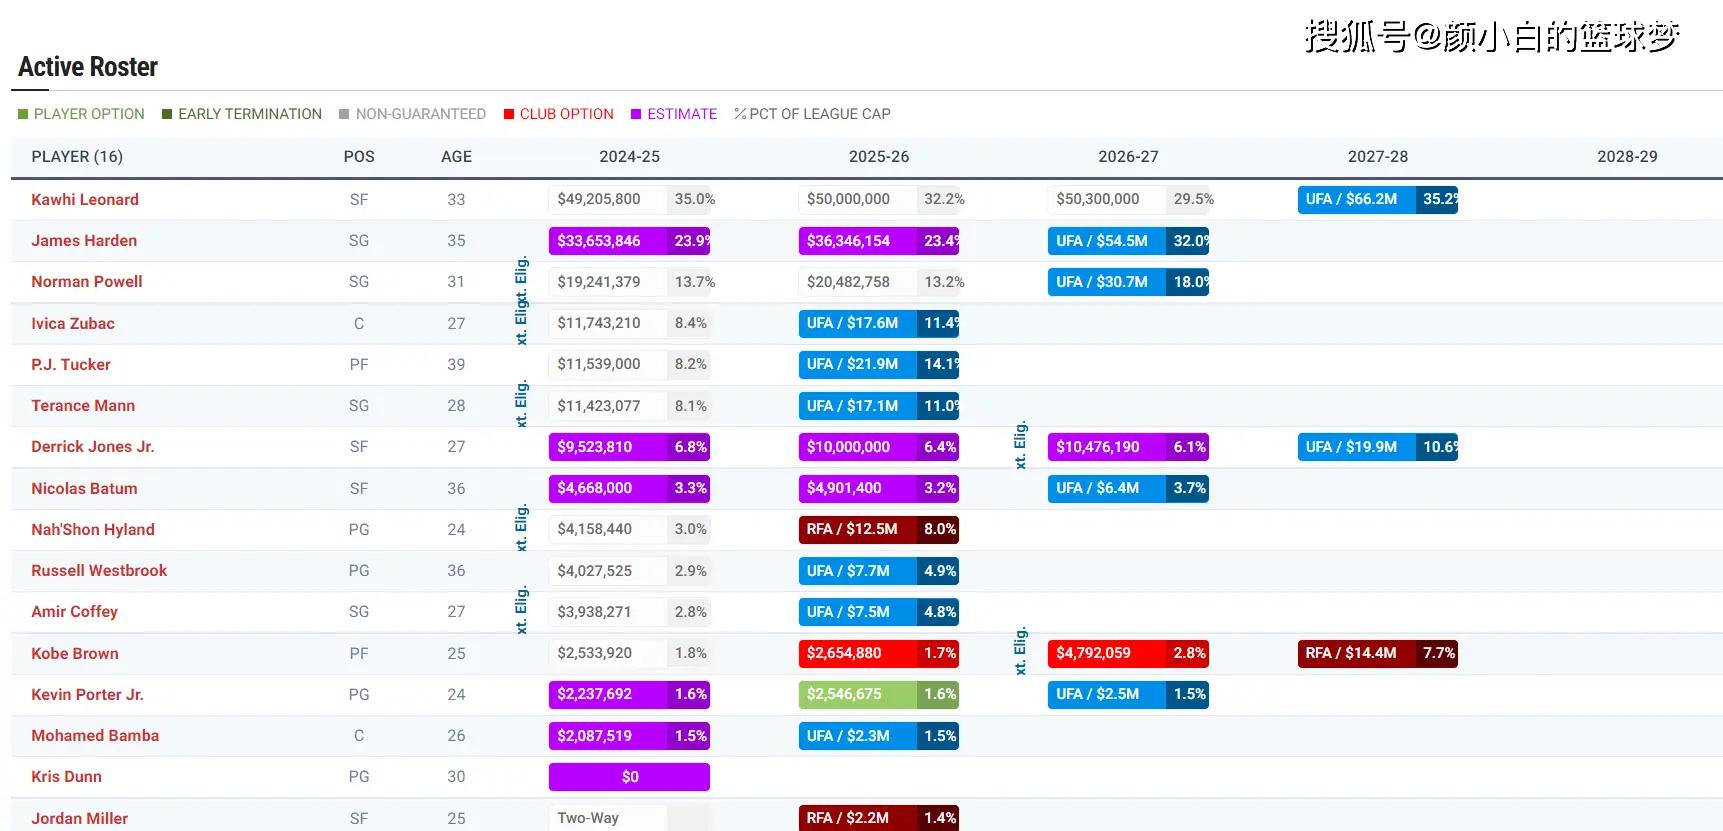Screen dimensions: 1723x831
Task: Click the PCT OF LEAGUE CAP percent icon
Action: 740,114
